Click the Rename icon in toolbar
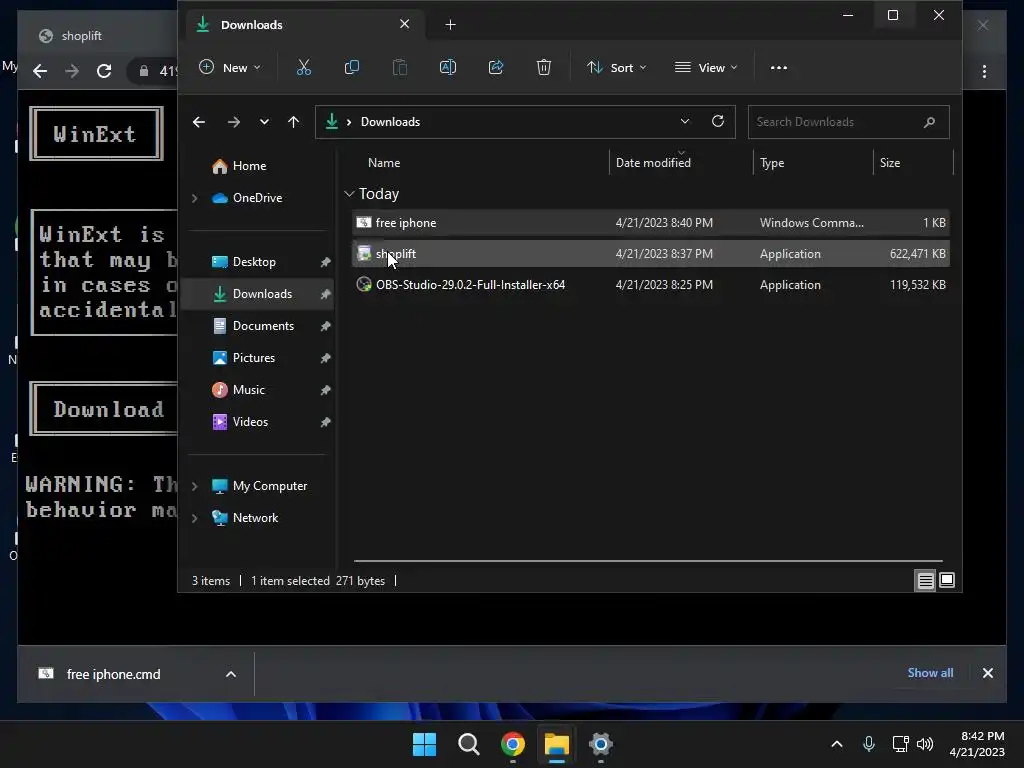The height and width of the screenshot is (768, 1024). [x=448, y=67]
